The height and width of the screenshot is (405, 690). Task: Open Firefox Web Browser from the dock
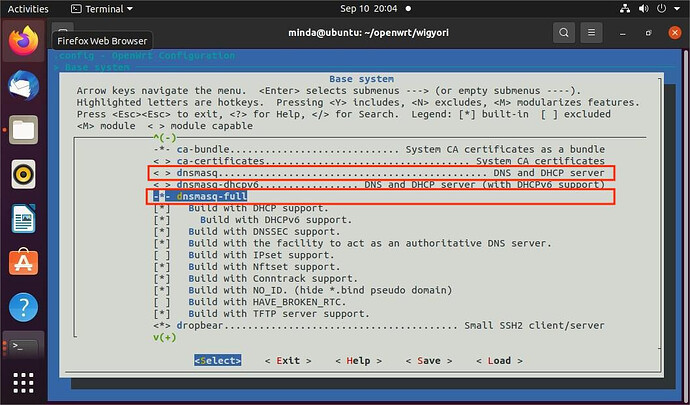coord(23,40)
